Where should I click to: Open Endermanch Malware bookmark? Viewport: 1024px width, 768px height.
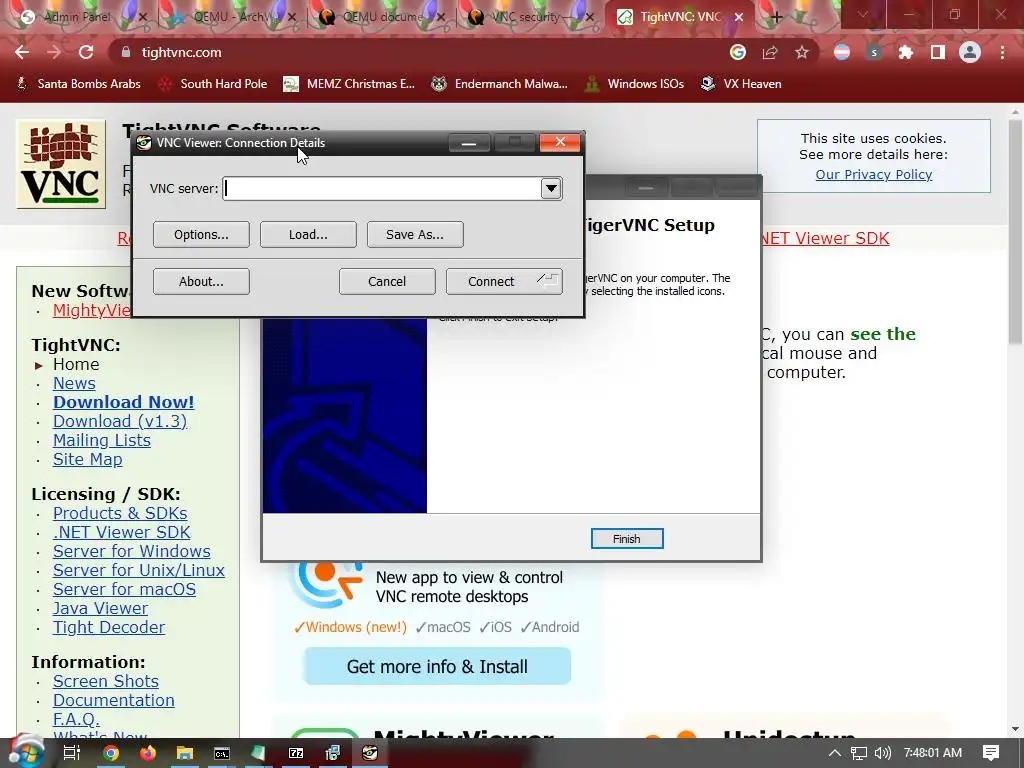(x=500, y=84)
